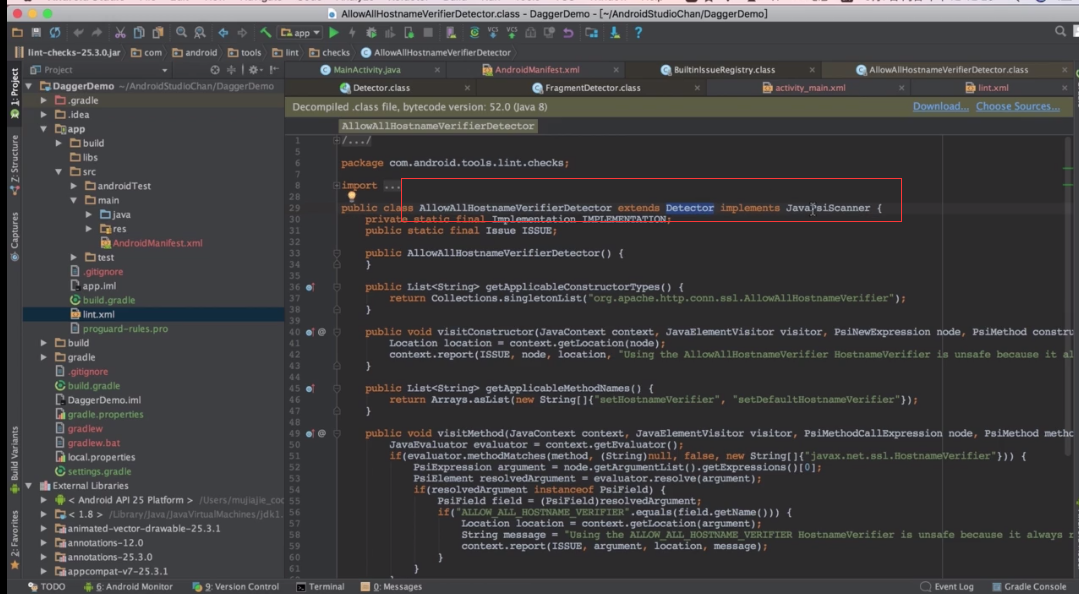Switch to the MainActivity.java tab

[x=367, y=70]
